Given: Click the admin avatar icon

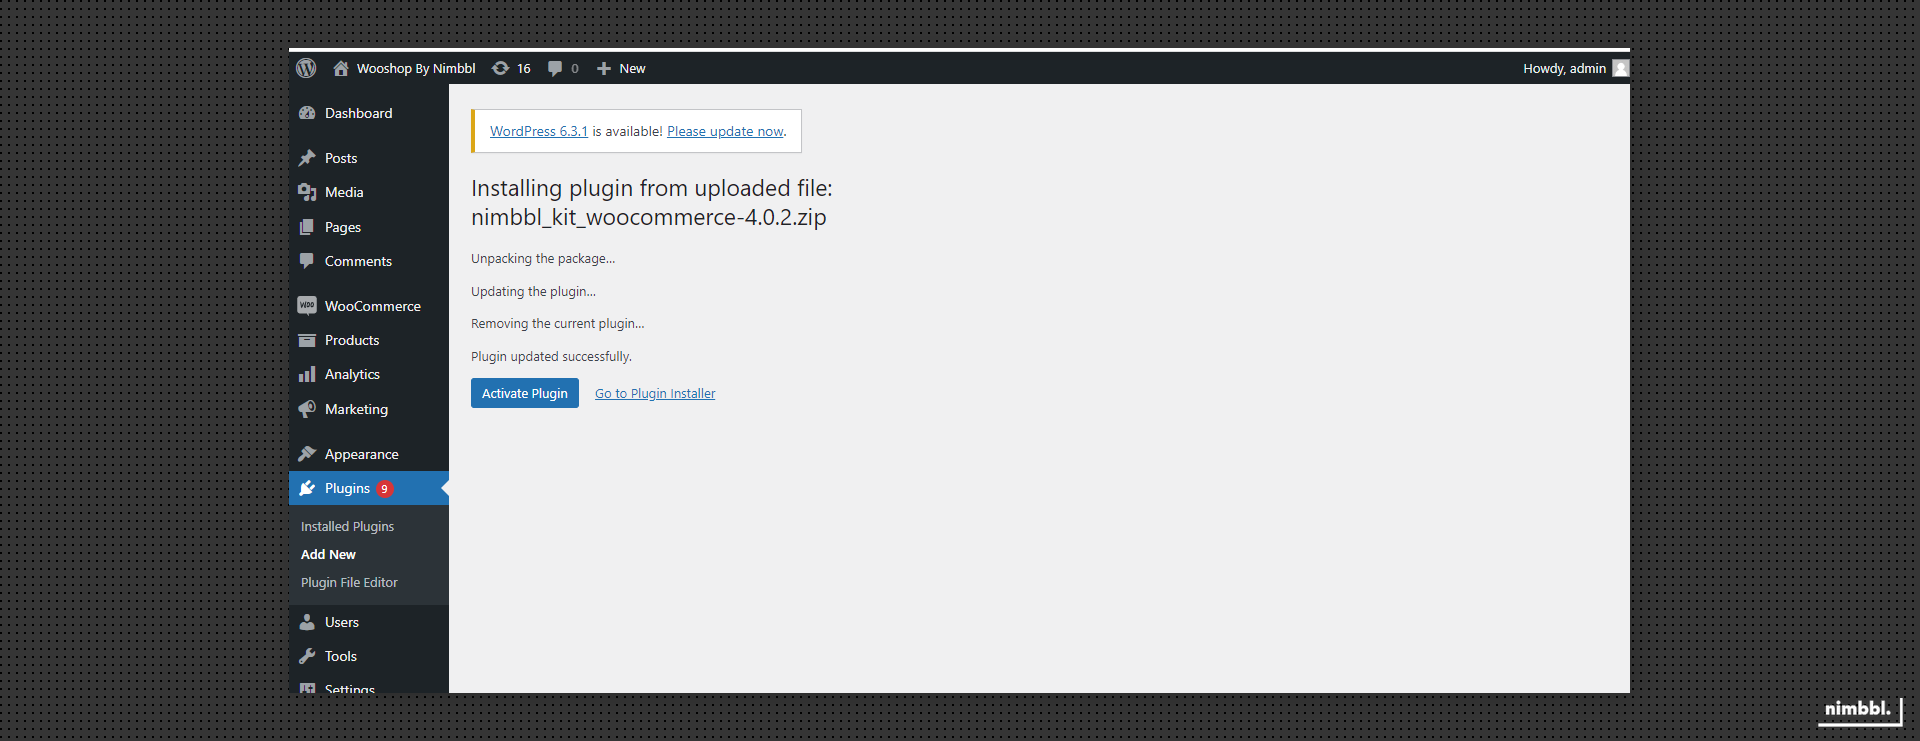Looking at the screenshot, I should click(x=1621, y=68).
